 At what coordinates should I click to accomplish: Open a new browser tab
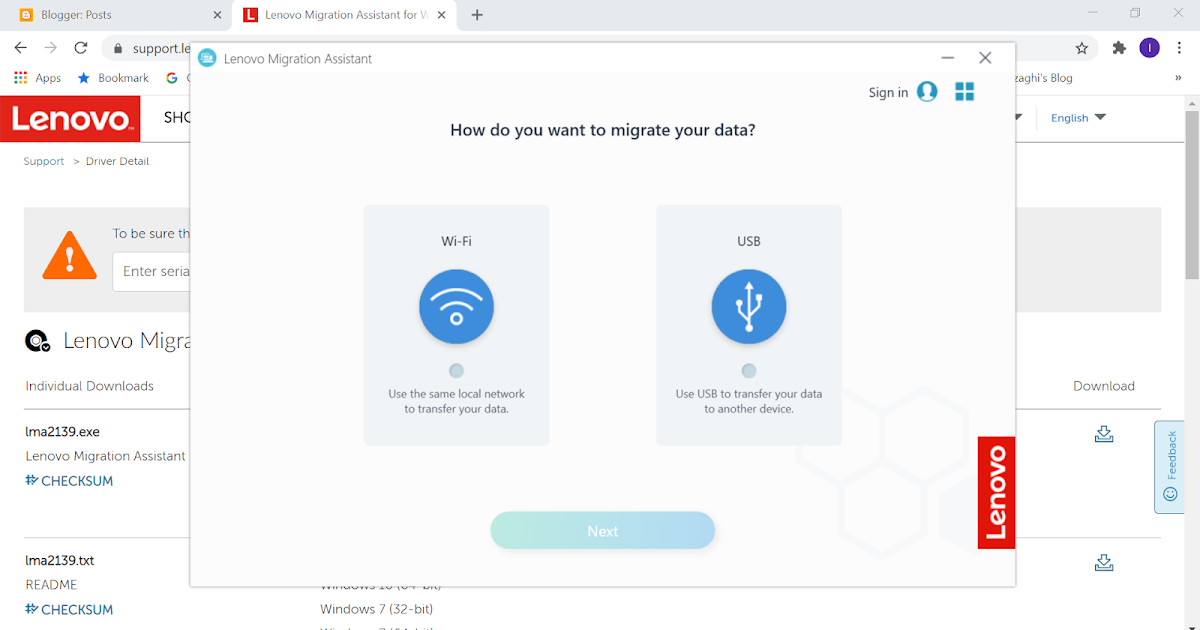coord(477,15)
